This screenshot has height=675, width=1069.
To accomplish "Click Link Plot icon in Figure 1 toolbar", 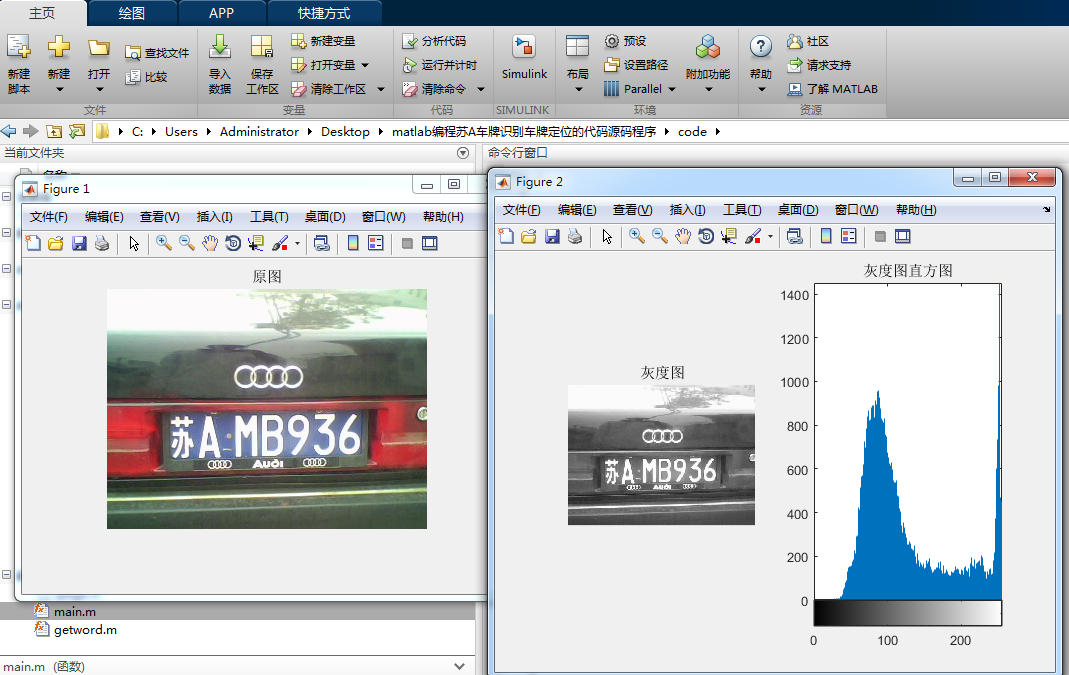I will [x=322, y=243].
